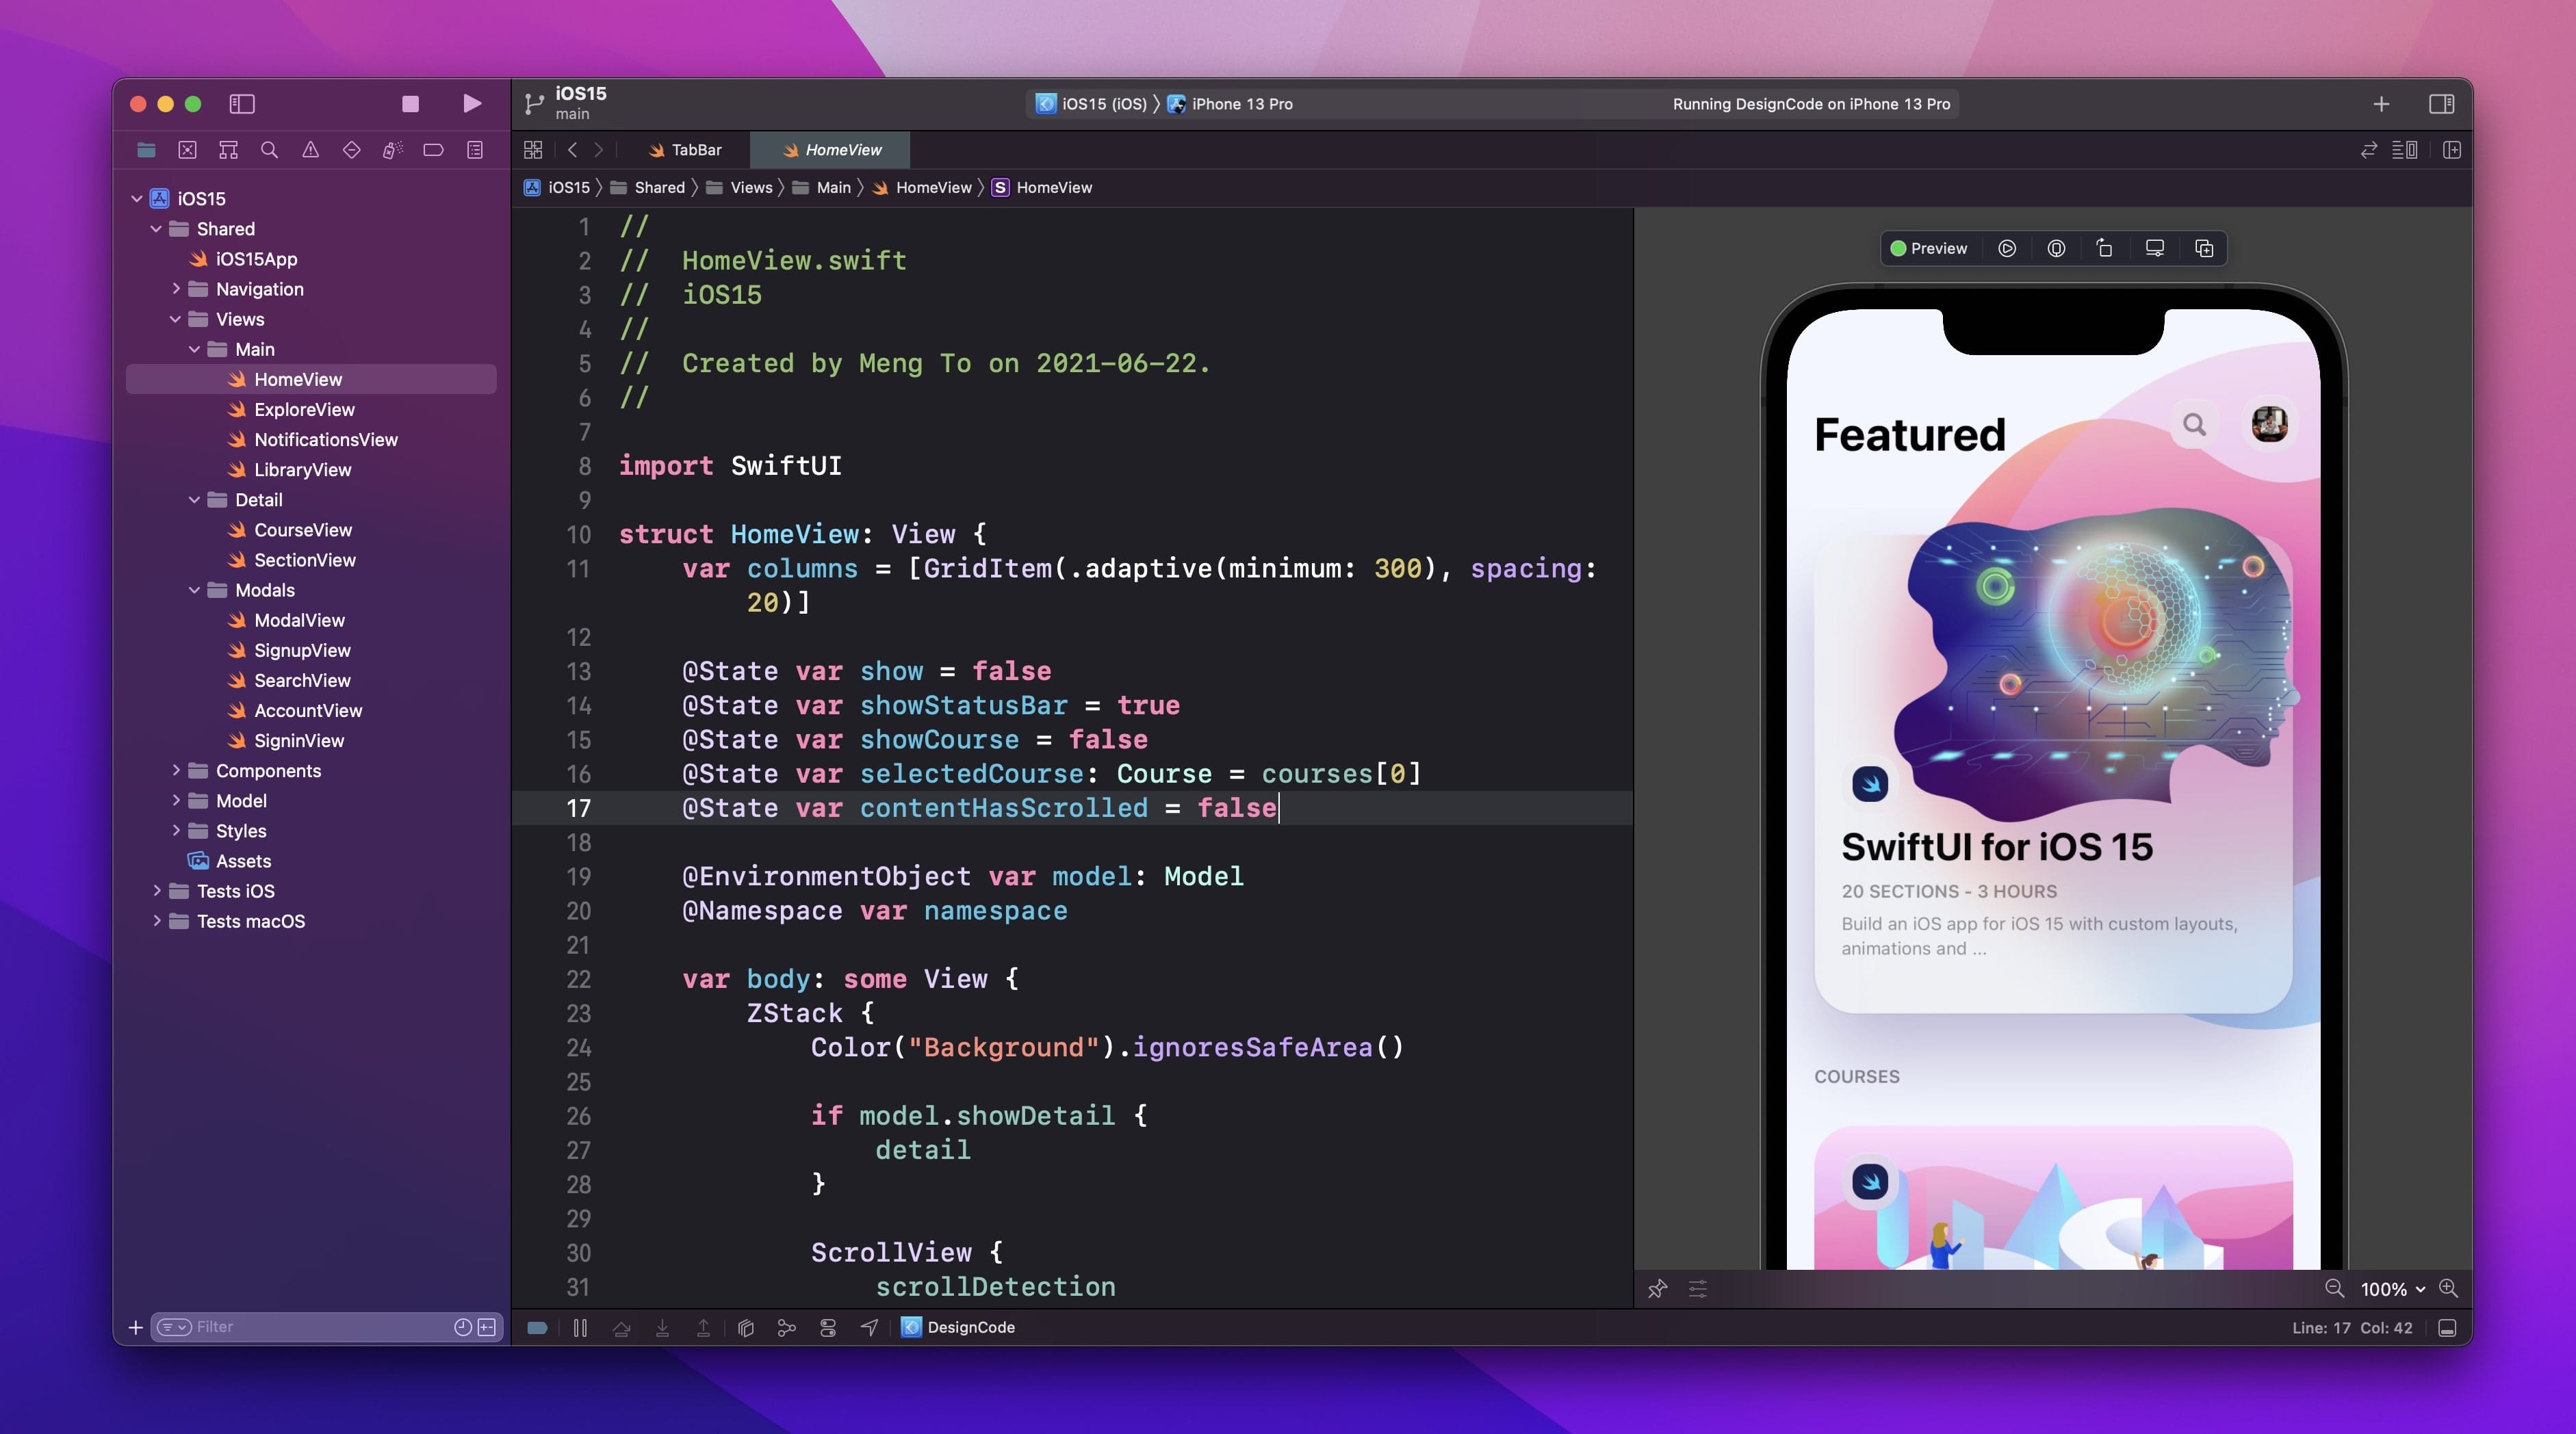Collapse the Views folder
Viewport: 2576px width, 1434px height.
176,319
